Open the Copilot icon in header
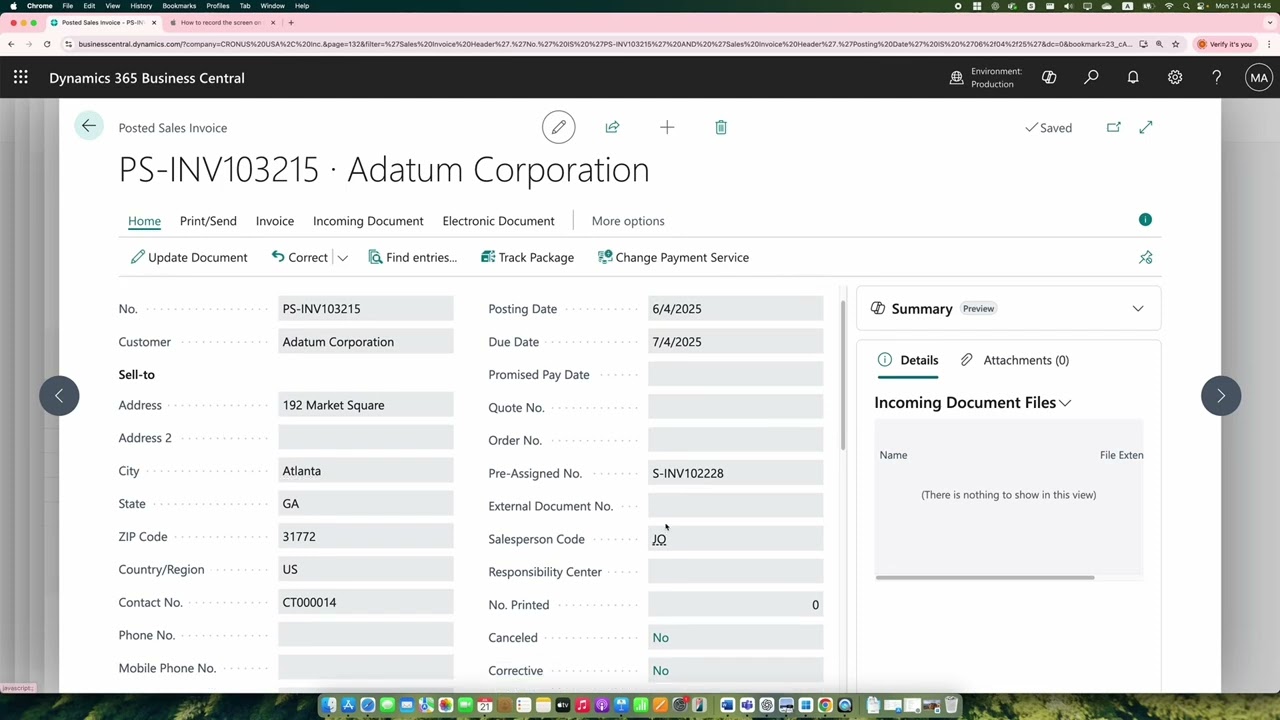The width and height of the screenshot is (1280, 720). 1049,77
